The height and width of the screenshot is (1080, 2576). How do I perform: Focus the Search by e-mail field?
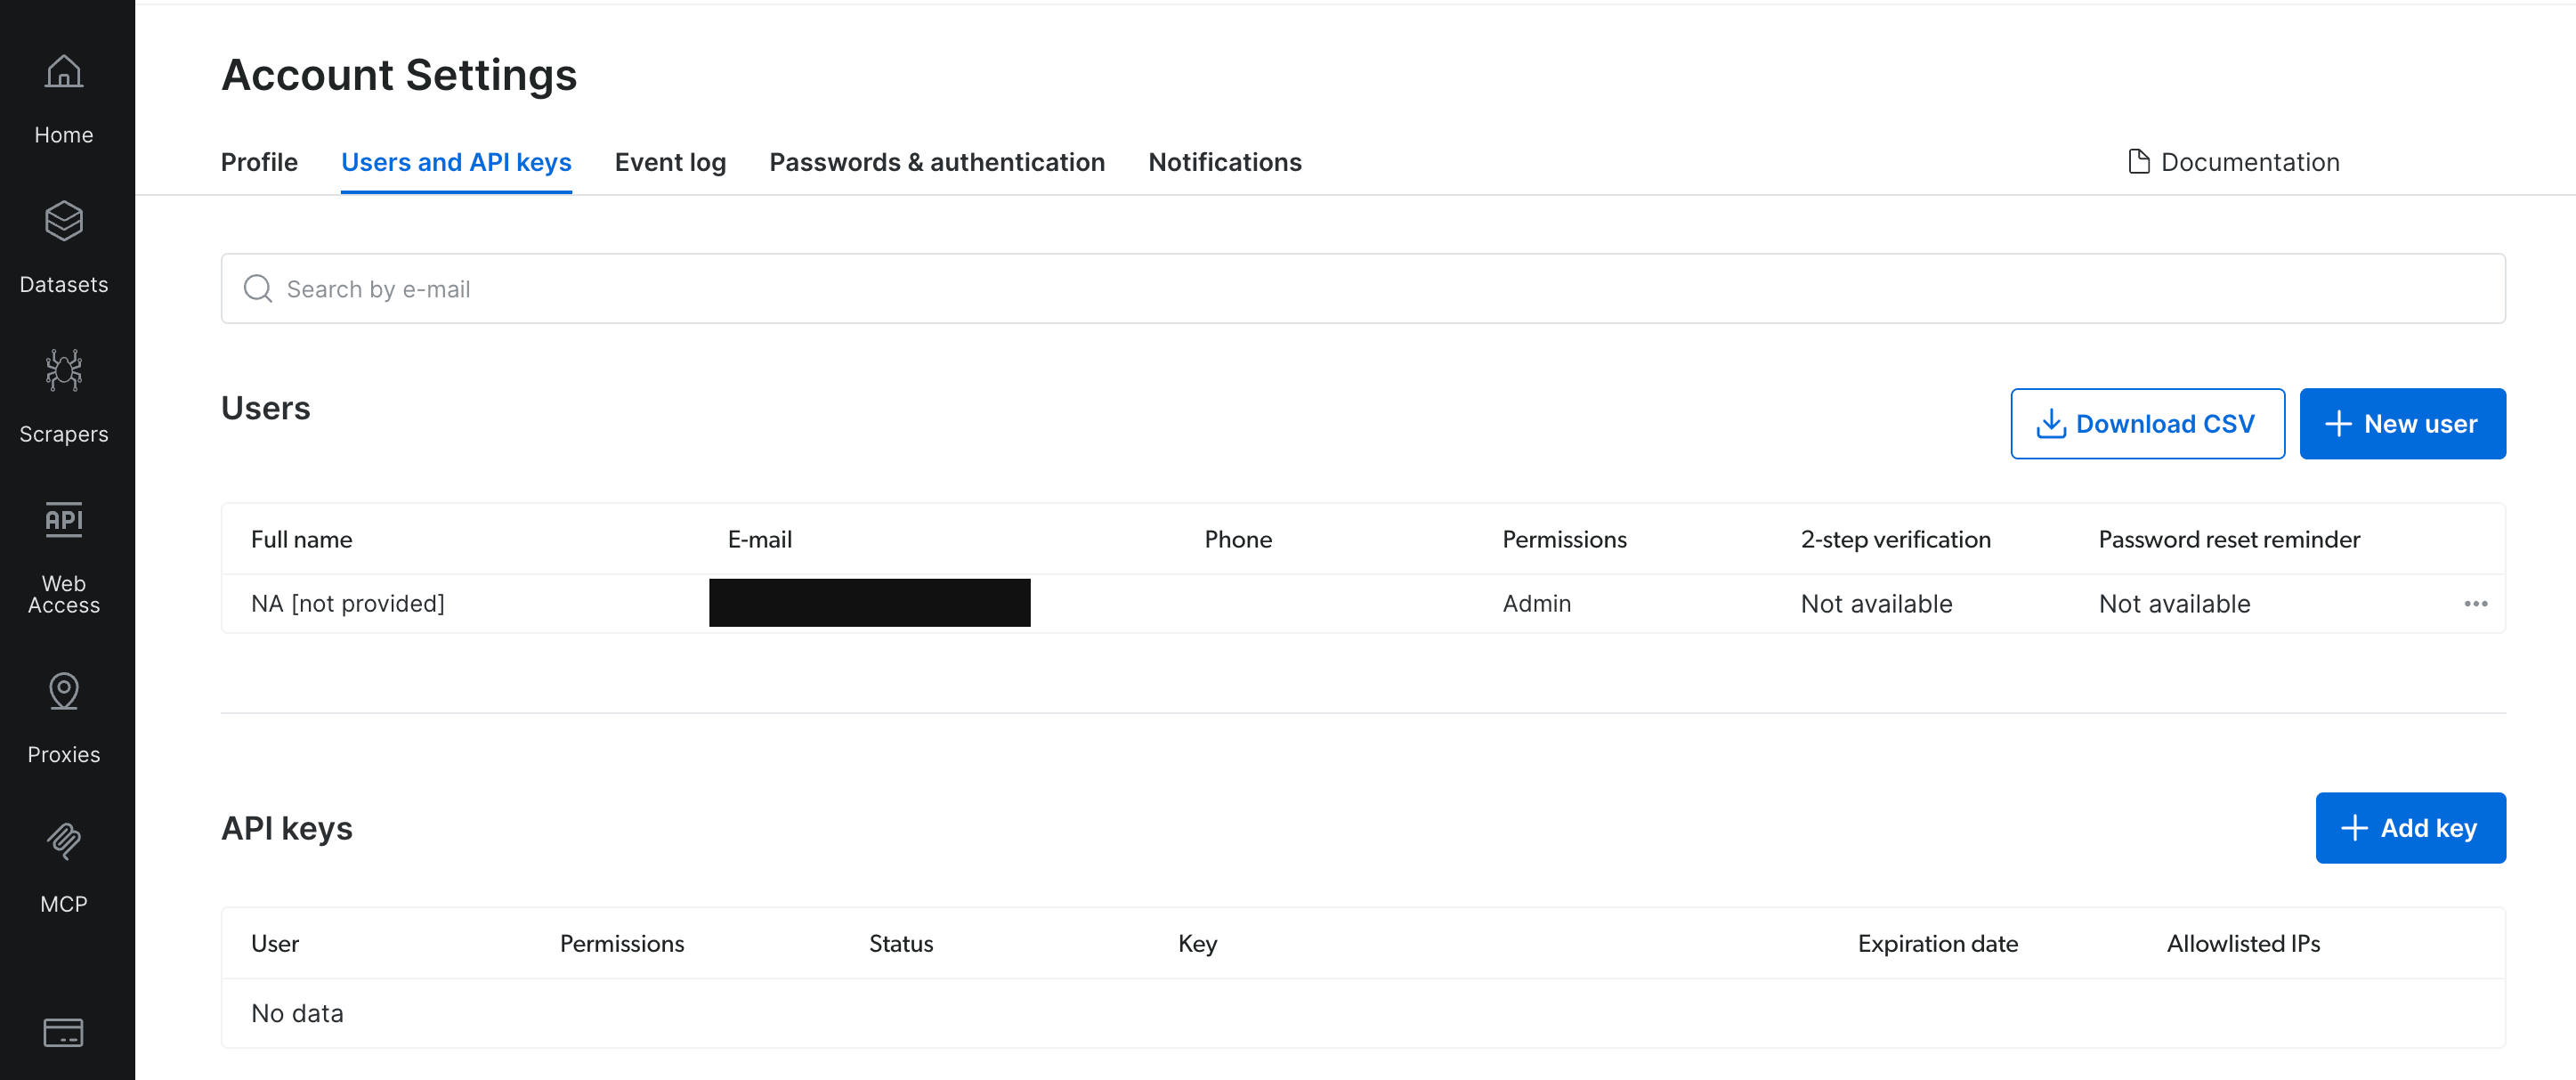(1363, 288)
